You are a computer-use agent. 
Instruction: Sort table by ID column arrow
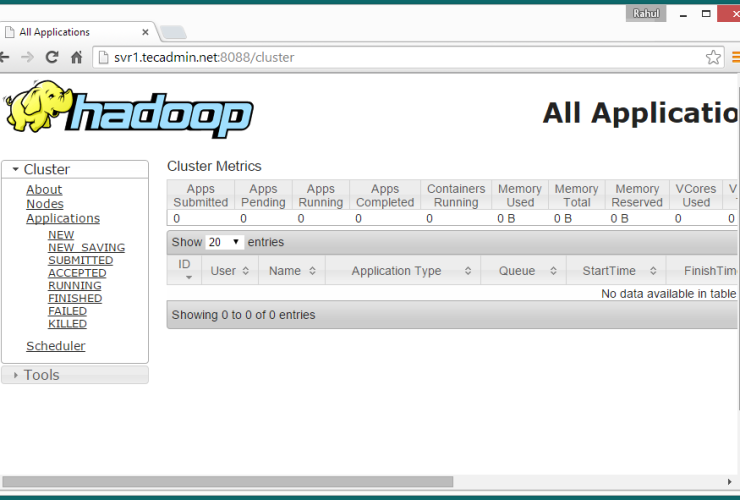tap(185, 277)
